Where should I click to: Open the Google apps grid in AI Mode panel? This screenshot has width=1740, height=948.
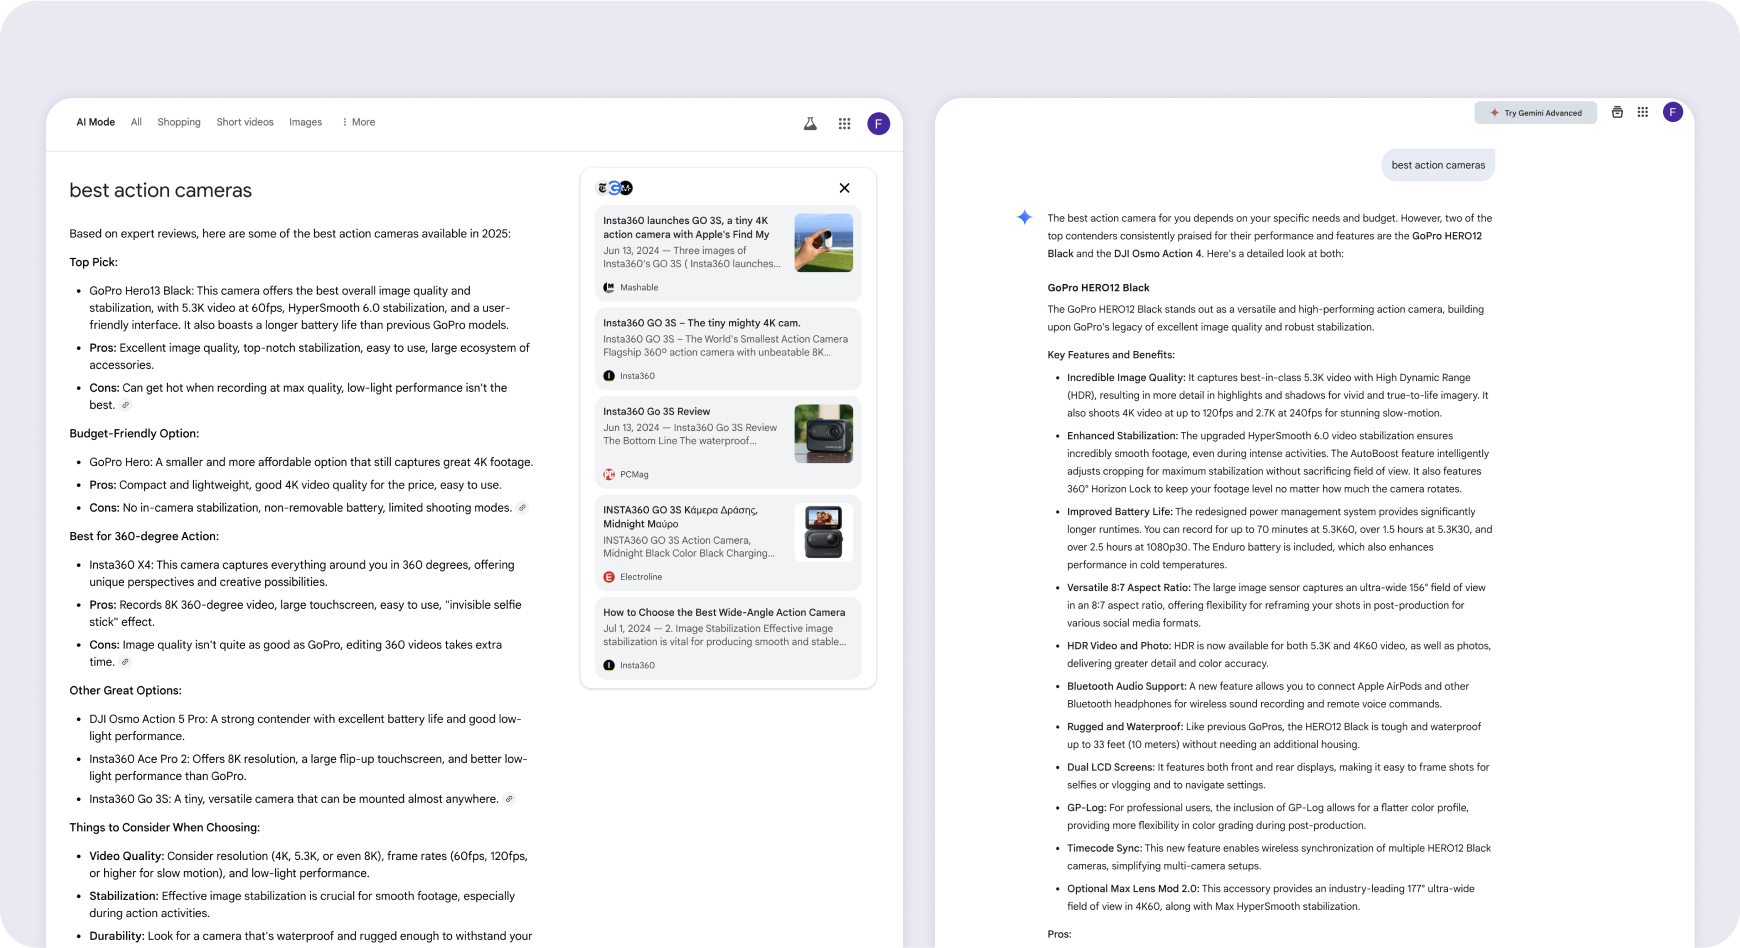coord(844,123)
